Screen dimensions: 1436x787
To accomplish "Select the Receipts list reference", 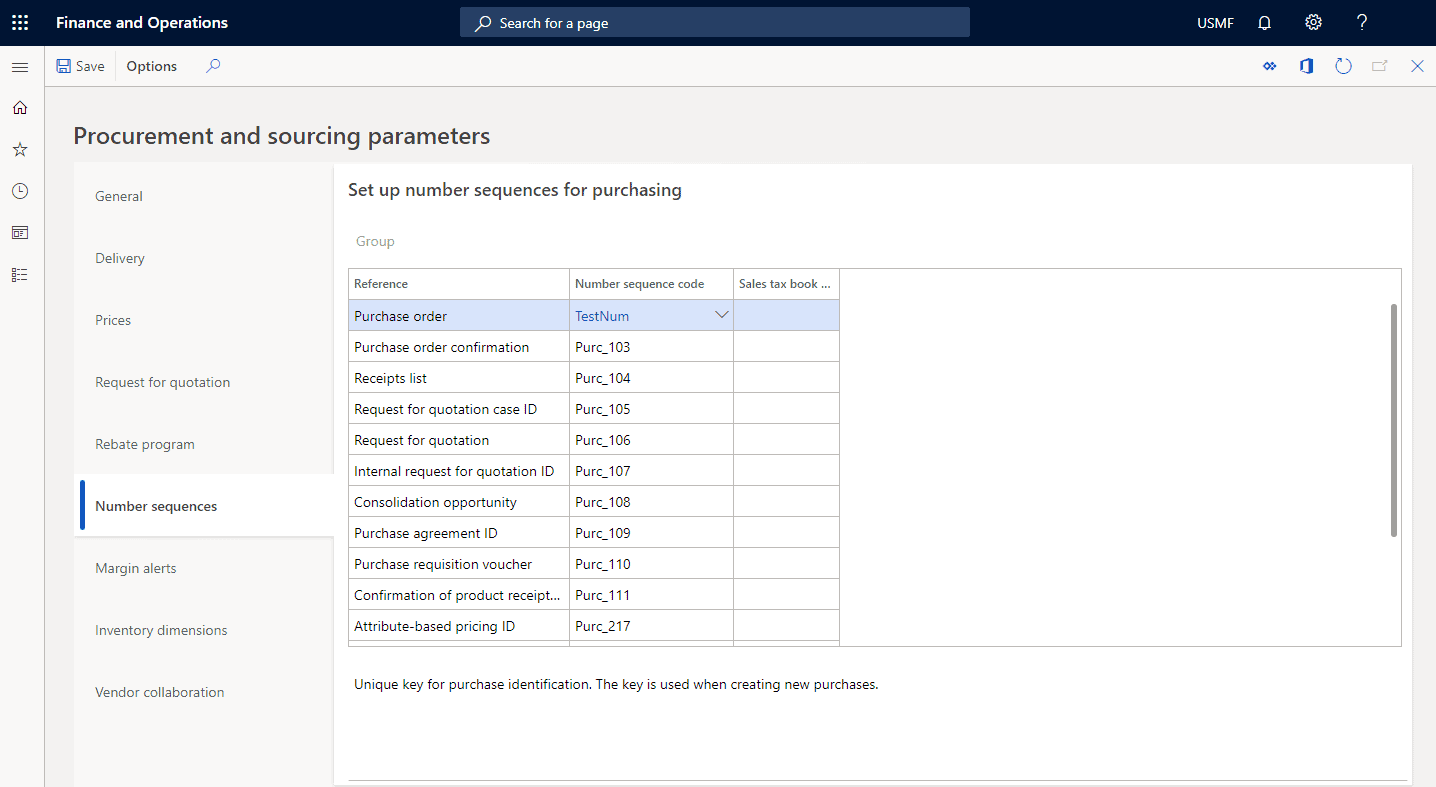I will pos(459,378).
